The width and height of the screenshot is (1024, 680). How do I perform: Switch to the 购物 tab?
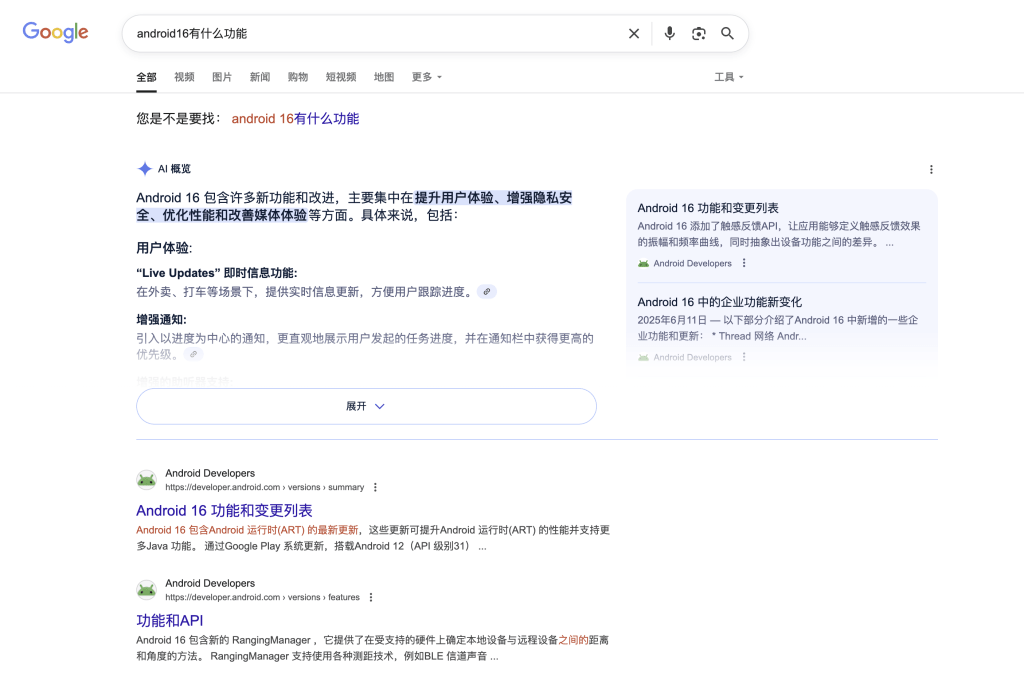298,77
